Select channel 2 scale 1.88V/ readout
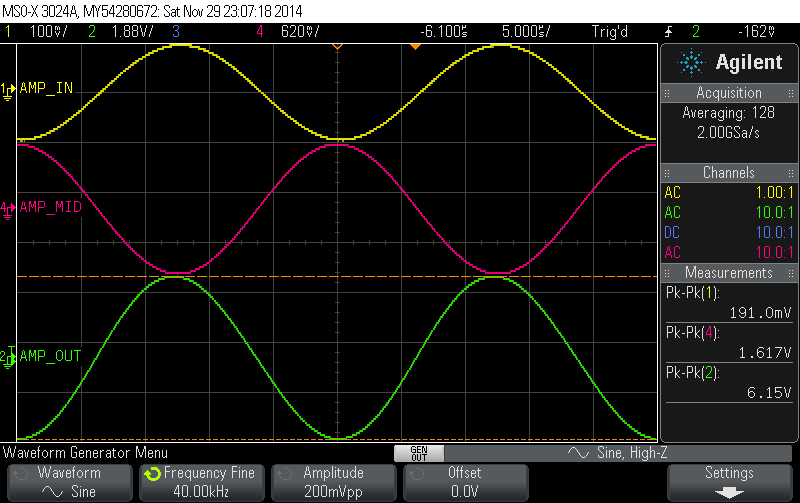 (132, 32)
